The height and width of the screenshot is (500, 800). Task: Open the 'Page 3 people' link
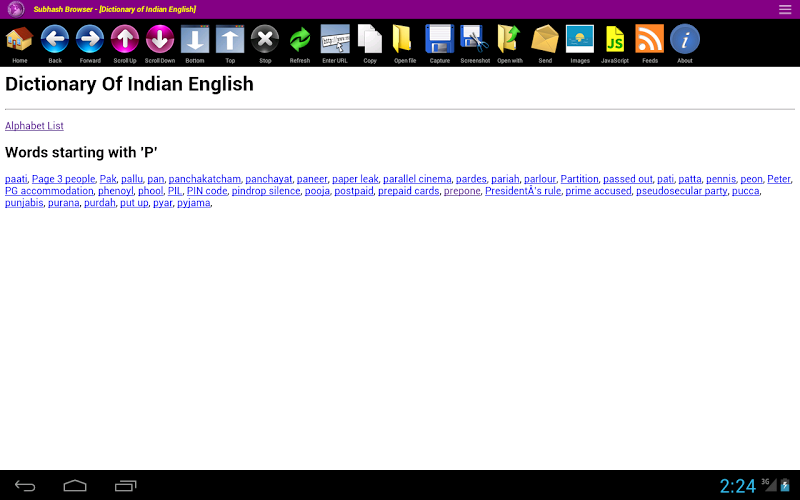pyautogui.click(x=63, y=179)
